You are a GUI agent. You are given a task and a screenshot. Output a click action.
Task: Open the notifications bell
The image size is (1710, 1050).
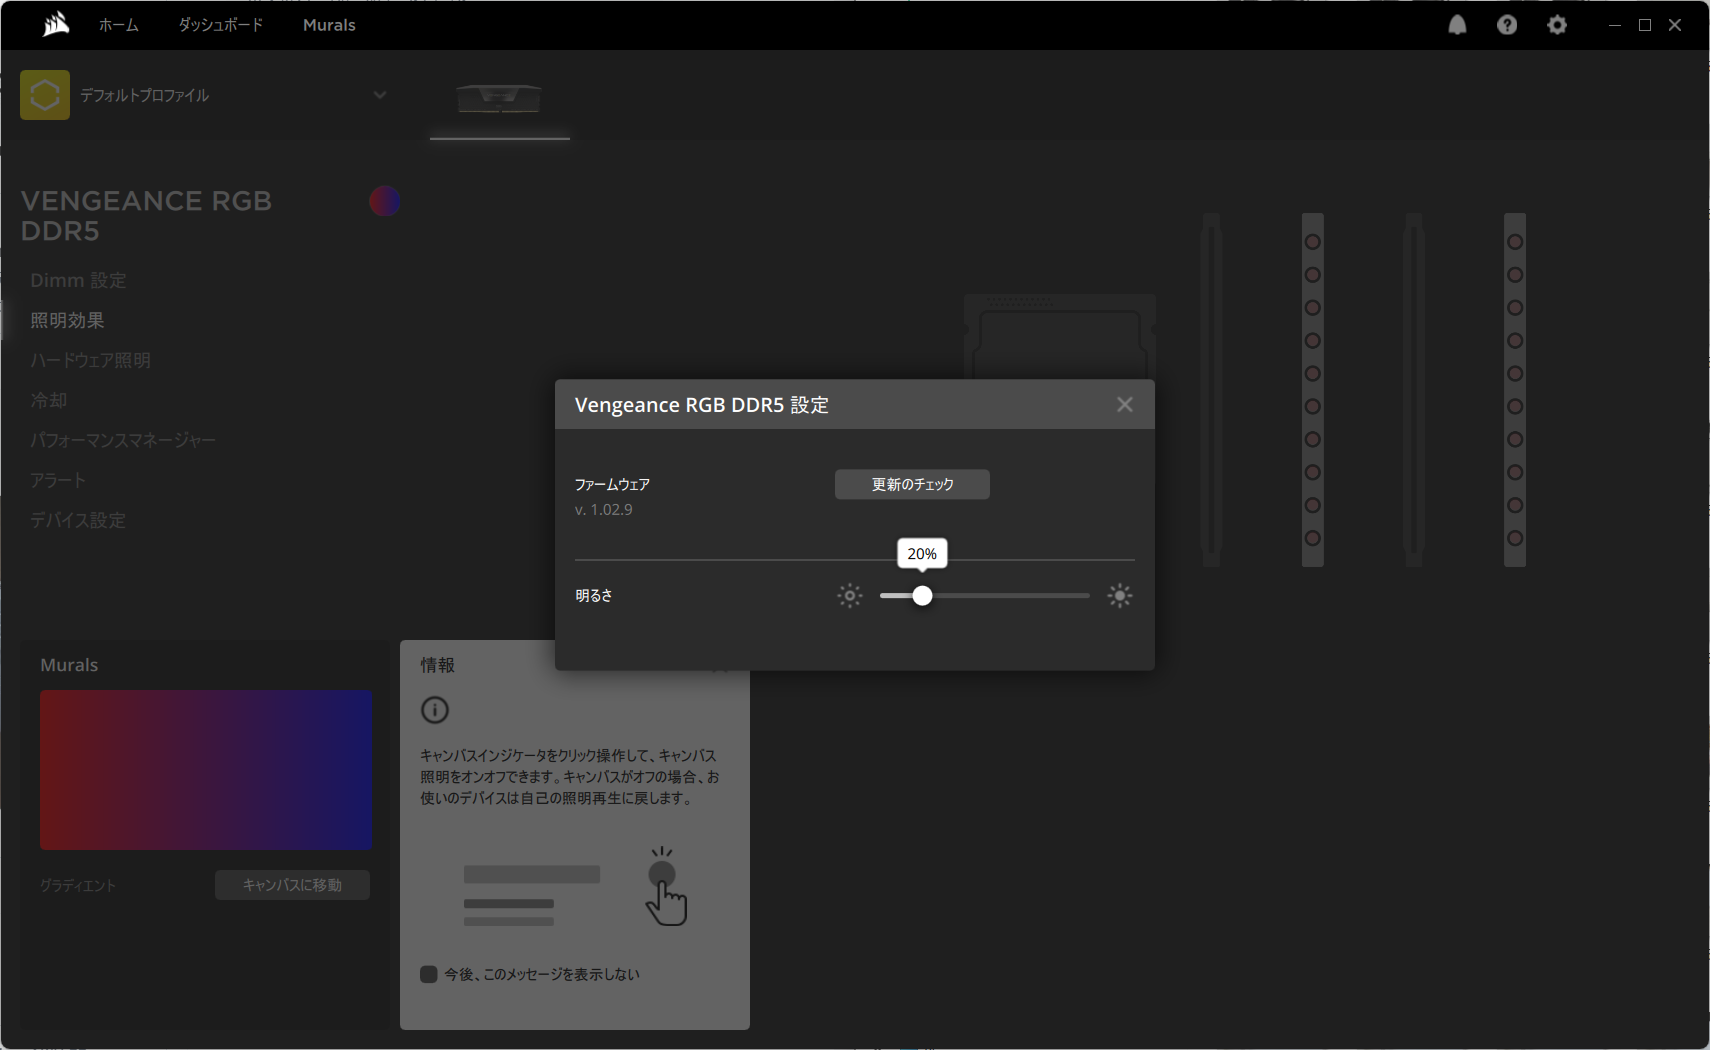pyautogui.click(x=1457, y=25)
